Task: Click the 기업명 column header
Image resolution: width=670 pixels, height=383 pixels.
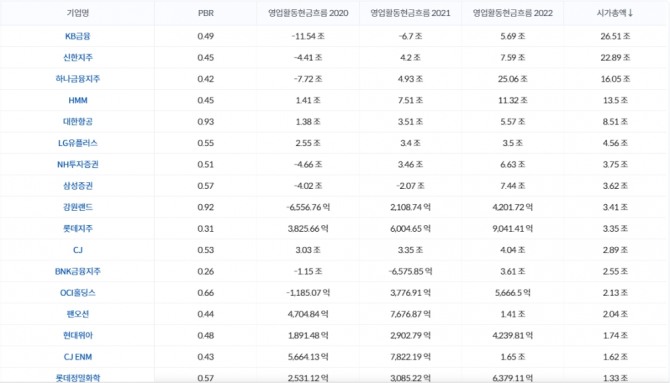Action: [x=78, y=13]
